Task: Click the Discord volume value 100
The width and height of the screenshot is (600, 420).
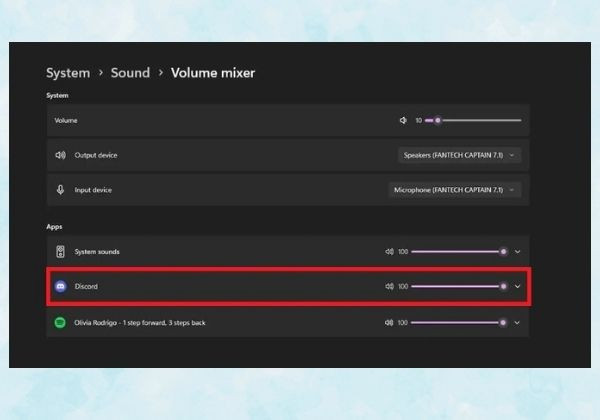Action: (403, 286)
